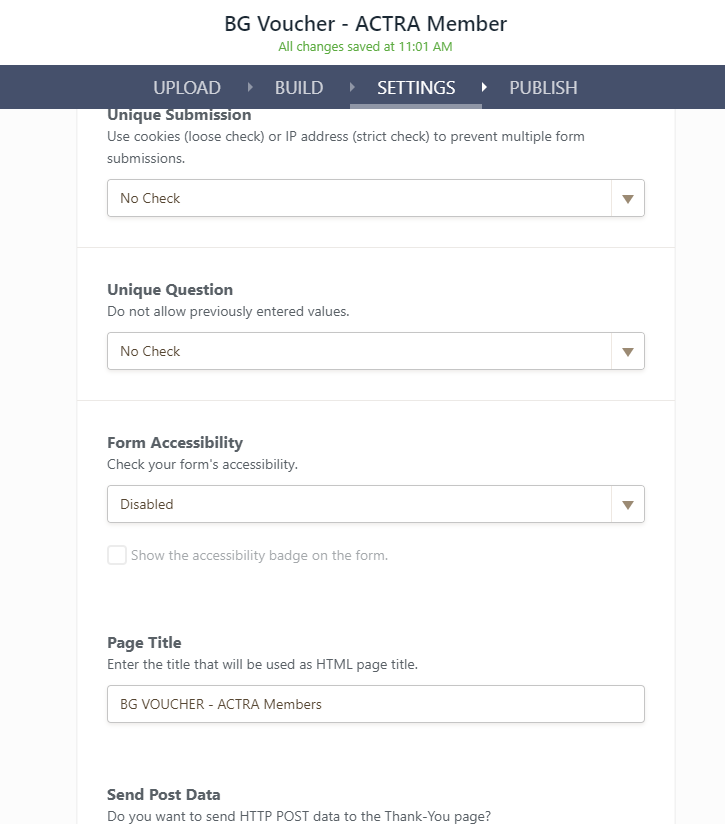Click the Page Title input field

coord(375,704)
